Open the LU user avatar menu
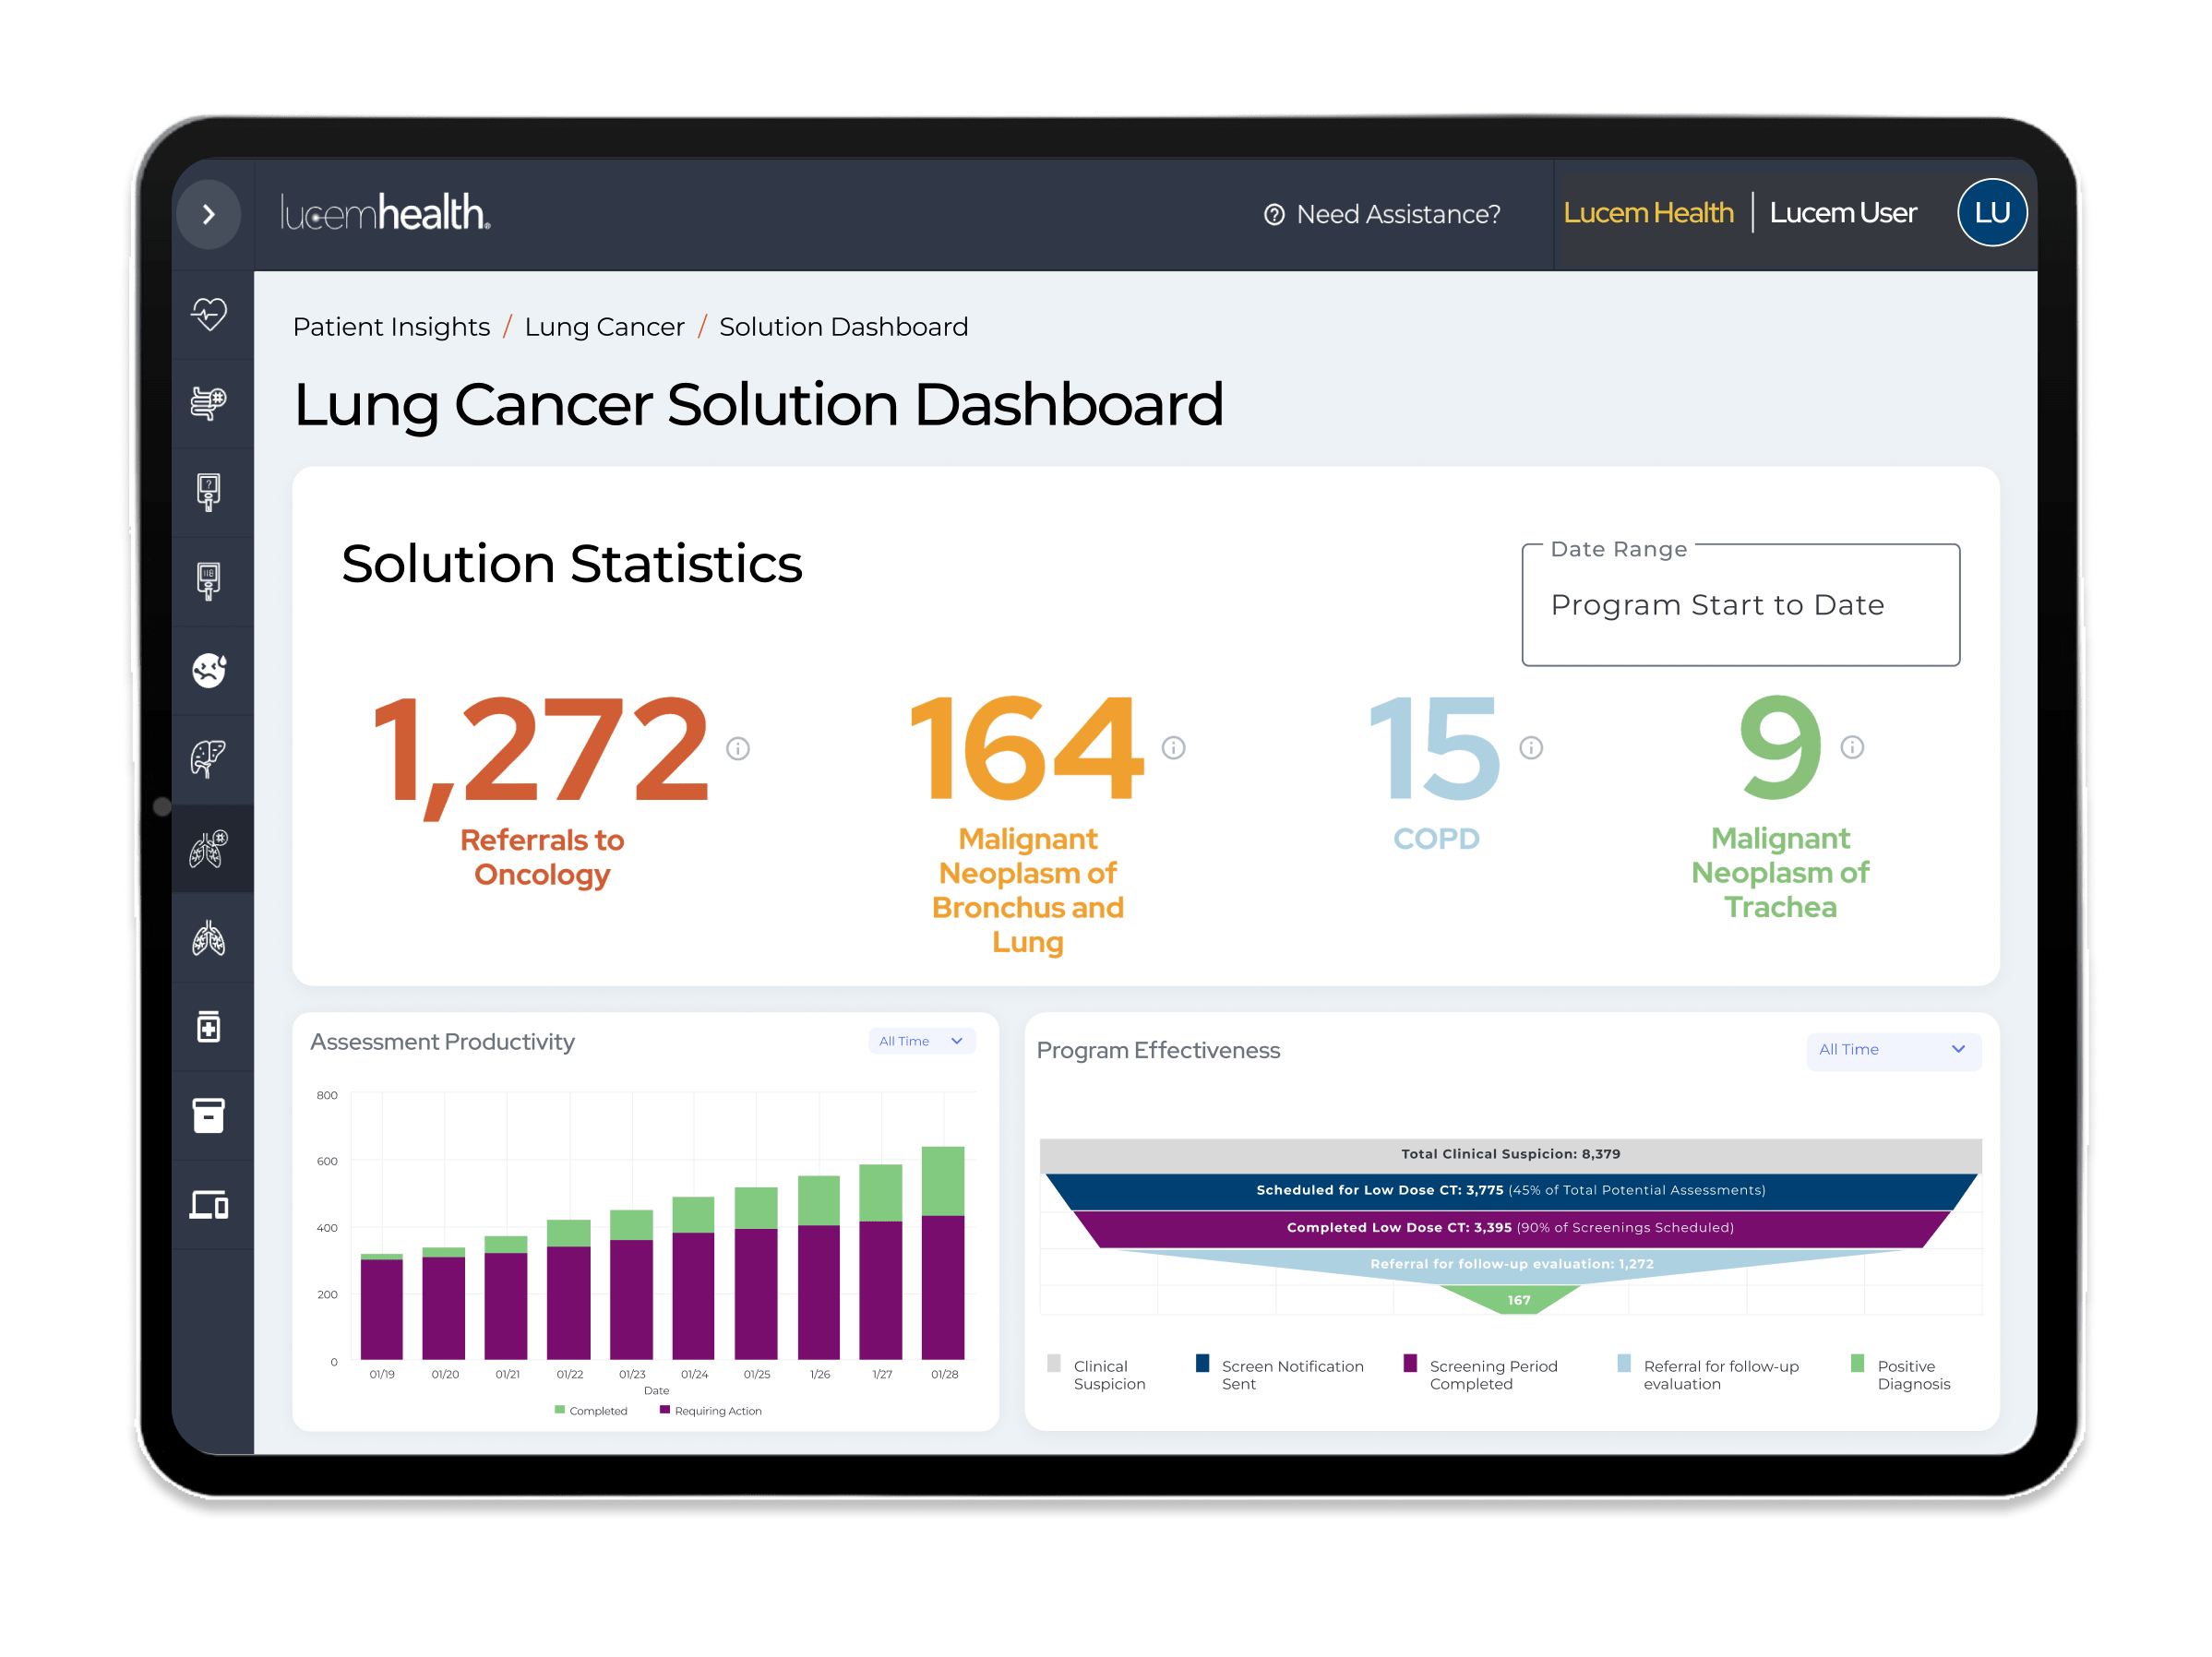The height and width of the screenshot is (1657, 2212). click(x=1991, y=213)
